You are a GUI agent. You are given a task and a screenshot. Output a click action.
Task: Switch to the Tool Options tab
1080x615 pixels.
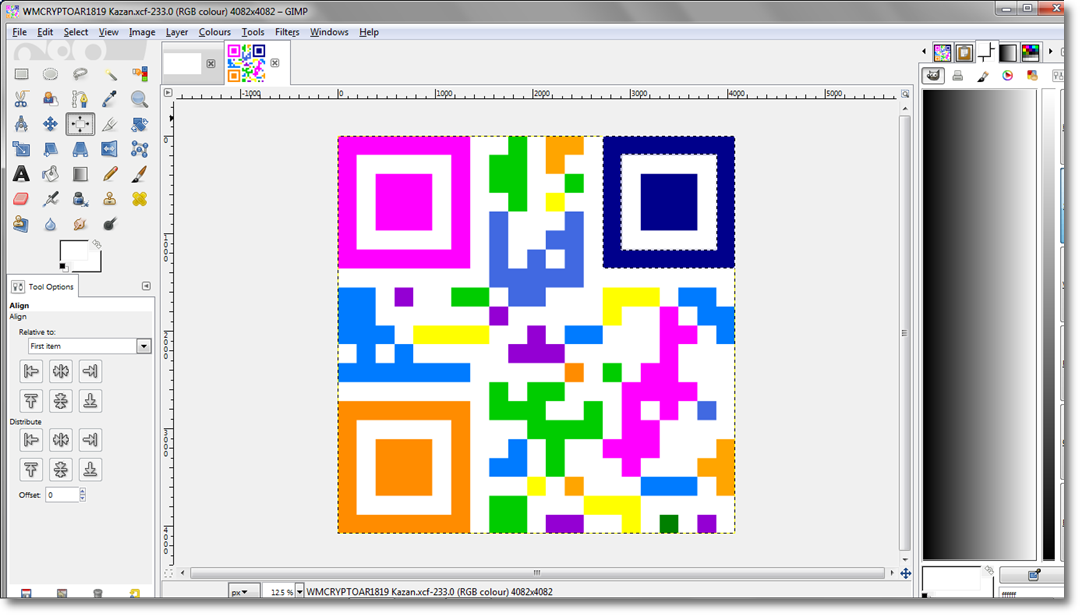point(43,286)
